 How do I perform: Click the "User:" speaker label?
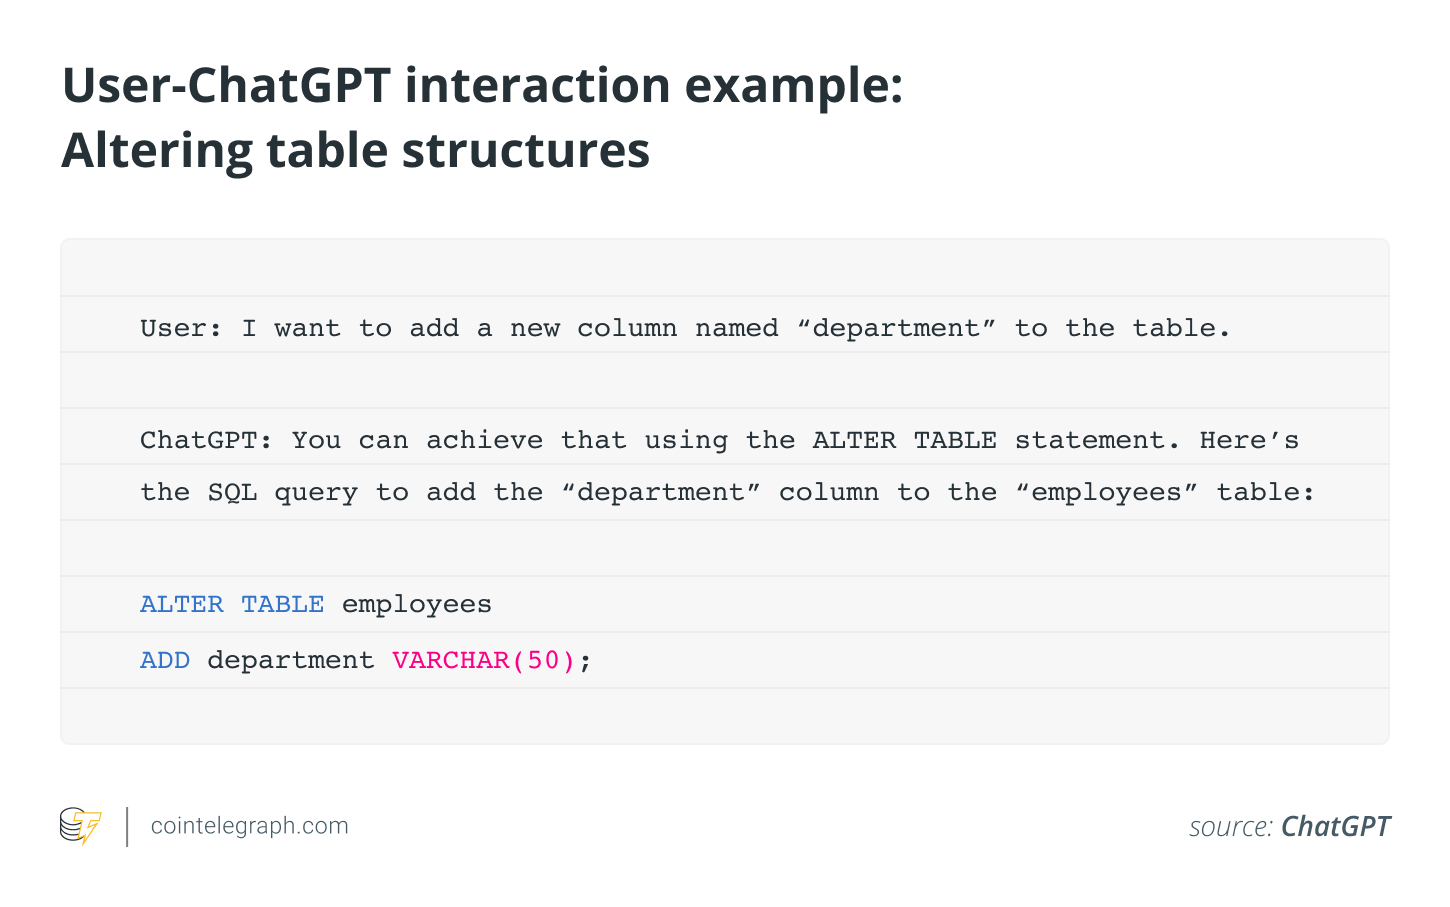coord(180,328)
